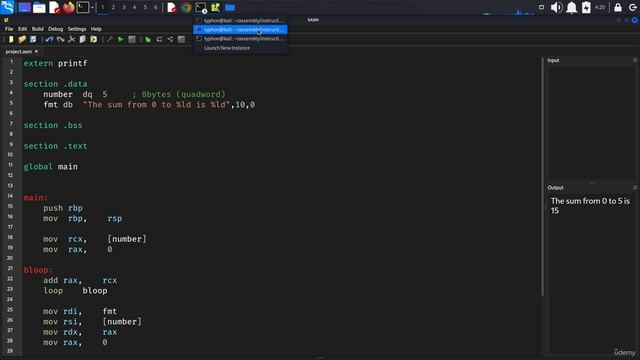Detach the Input panel with its corner button

(x=635, y=60)
